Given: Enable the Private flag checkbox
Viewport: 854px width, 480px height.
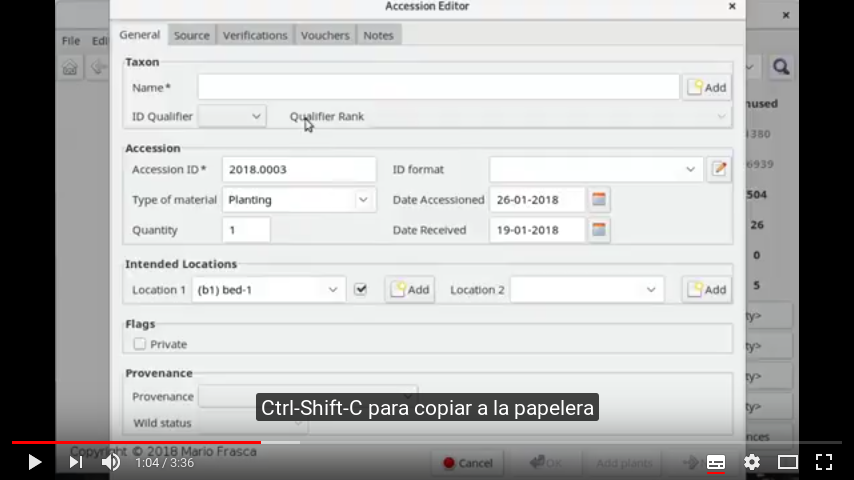Looking at the screenshot, I should [x=139, y=344].
